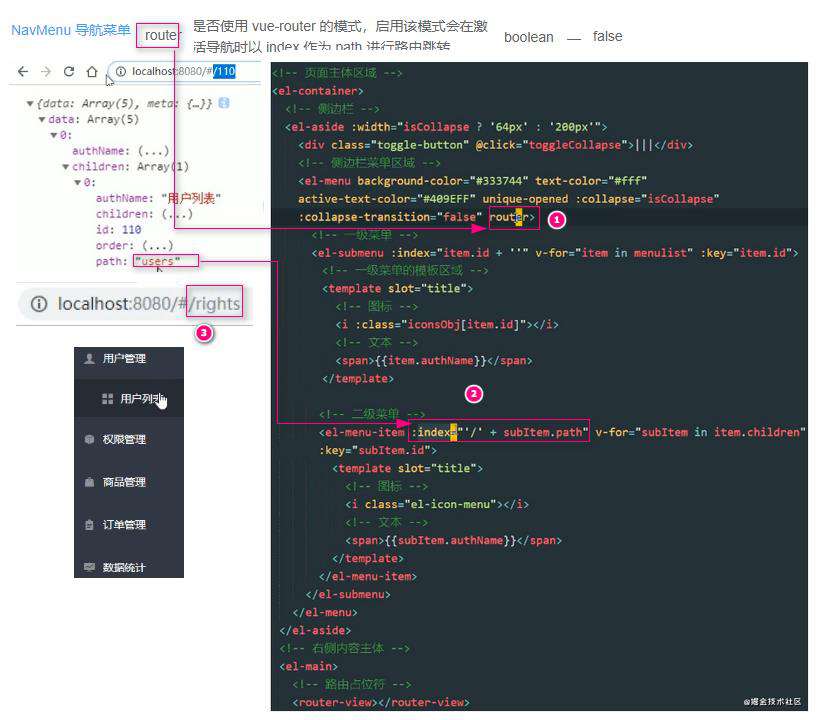The width and height of the screenshot is (817, 720).
Task: Click the browser forward arrow
Action: pos(46,71)
